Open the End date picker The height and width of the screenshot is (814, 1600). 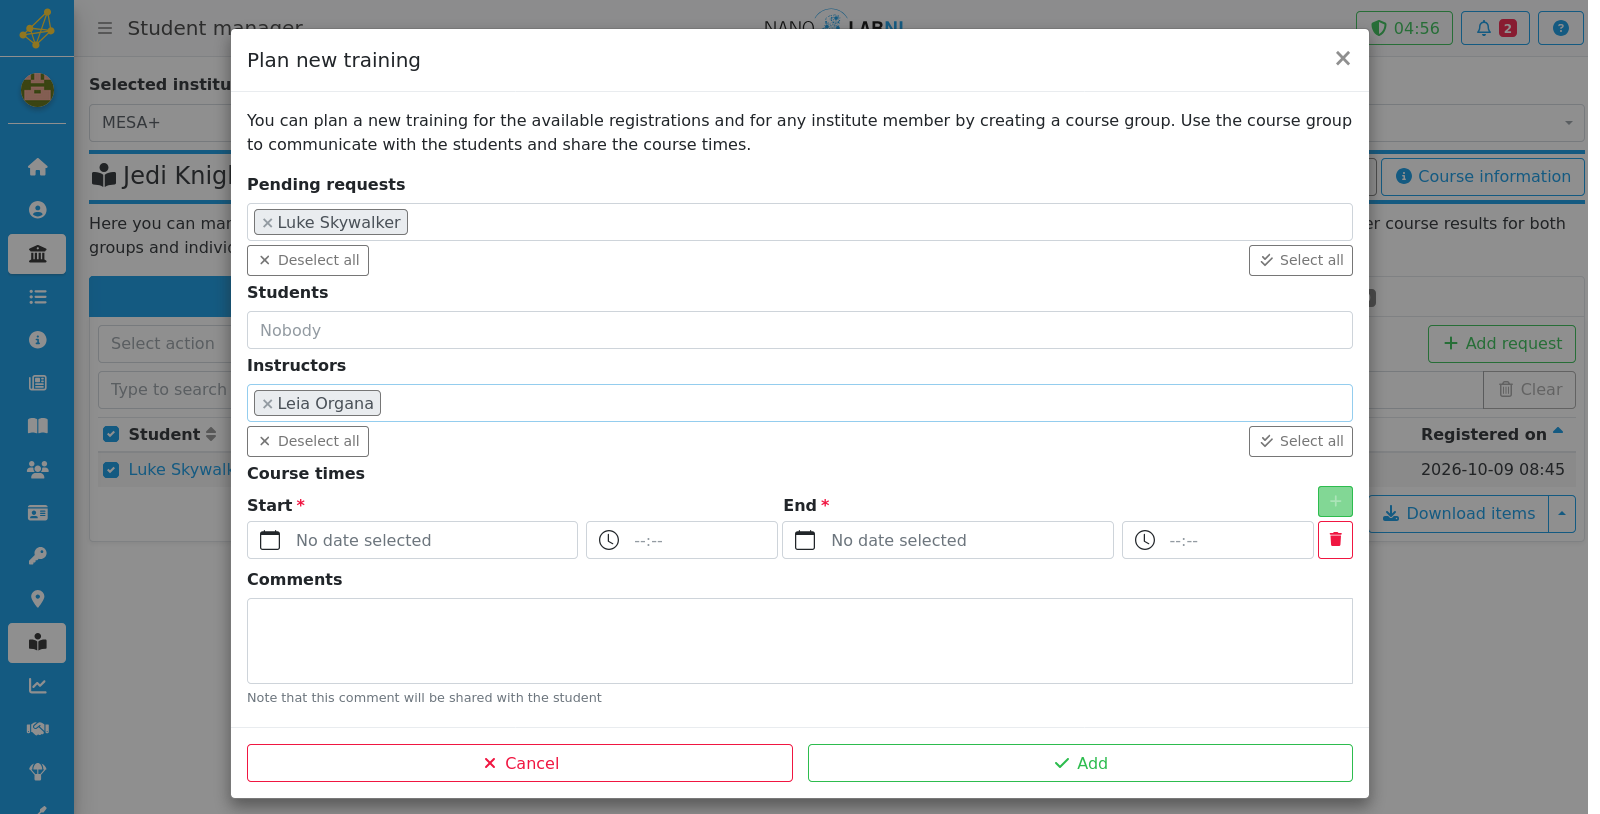[x=947, y=540]
